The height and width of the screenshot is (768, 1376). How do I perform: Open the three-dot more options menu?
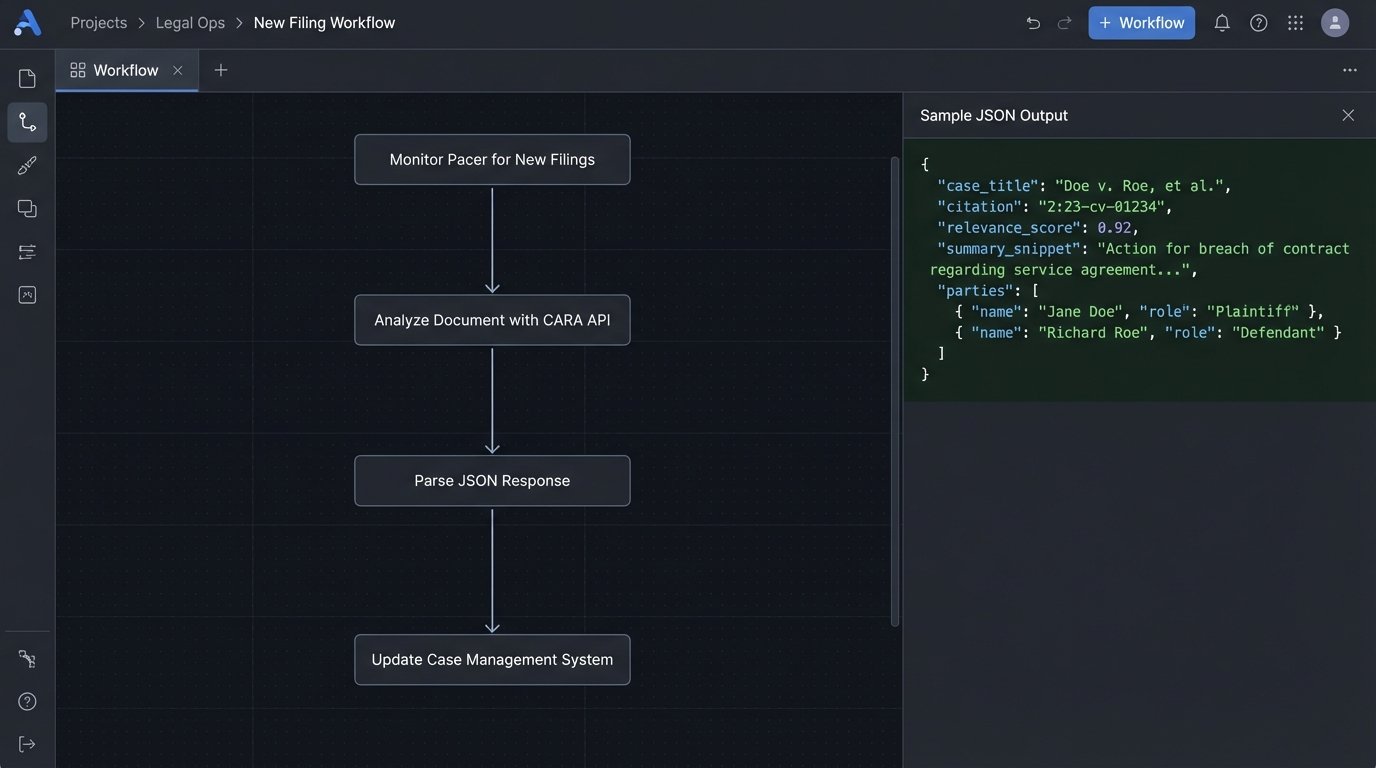(1349, 70)
